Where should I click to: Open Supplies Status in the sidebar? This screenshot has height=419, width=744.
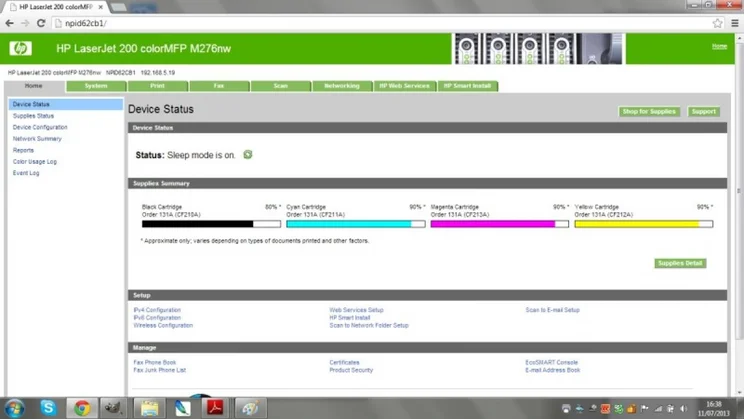[33, 116]
